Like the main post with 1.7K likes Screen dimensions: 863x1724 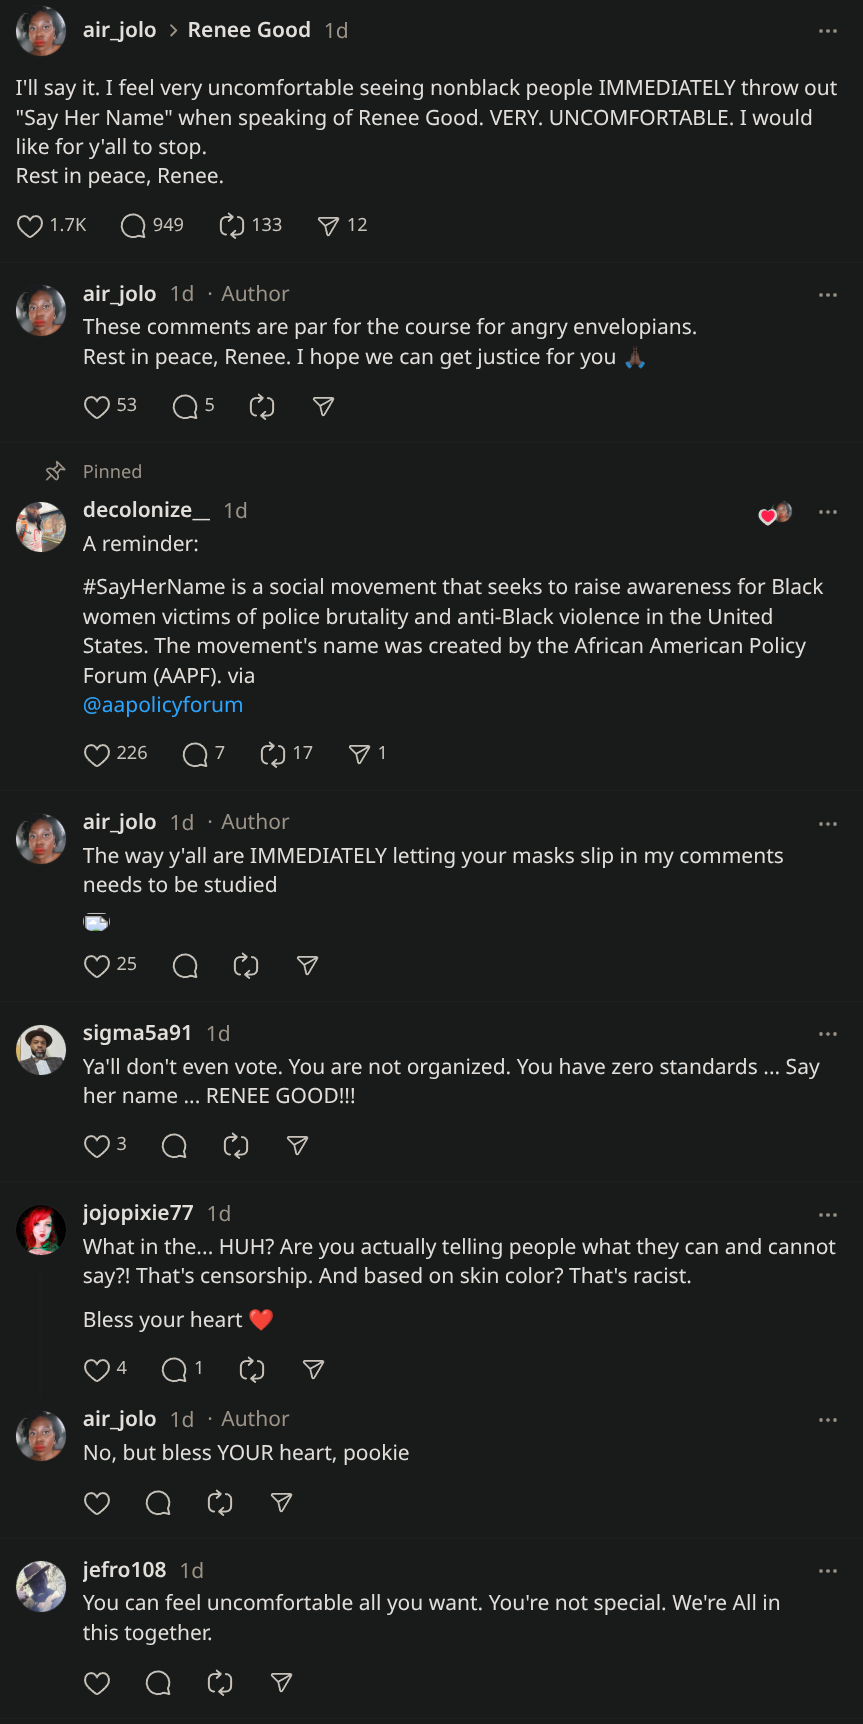[x=30, y=226]
